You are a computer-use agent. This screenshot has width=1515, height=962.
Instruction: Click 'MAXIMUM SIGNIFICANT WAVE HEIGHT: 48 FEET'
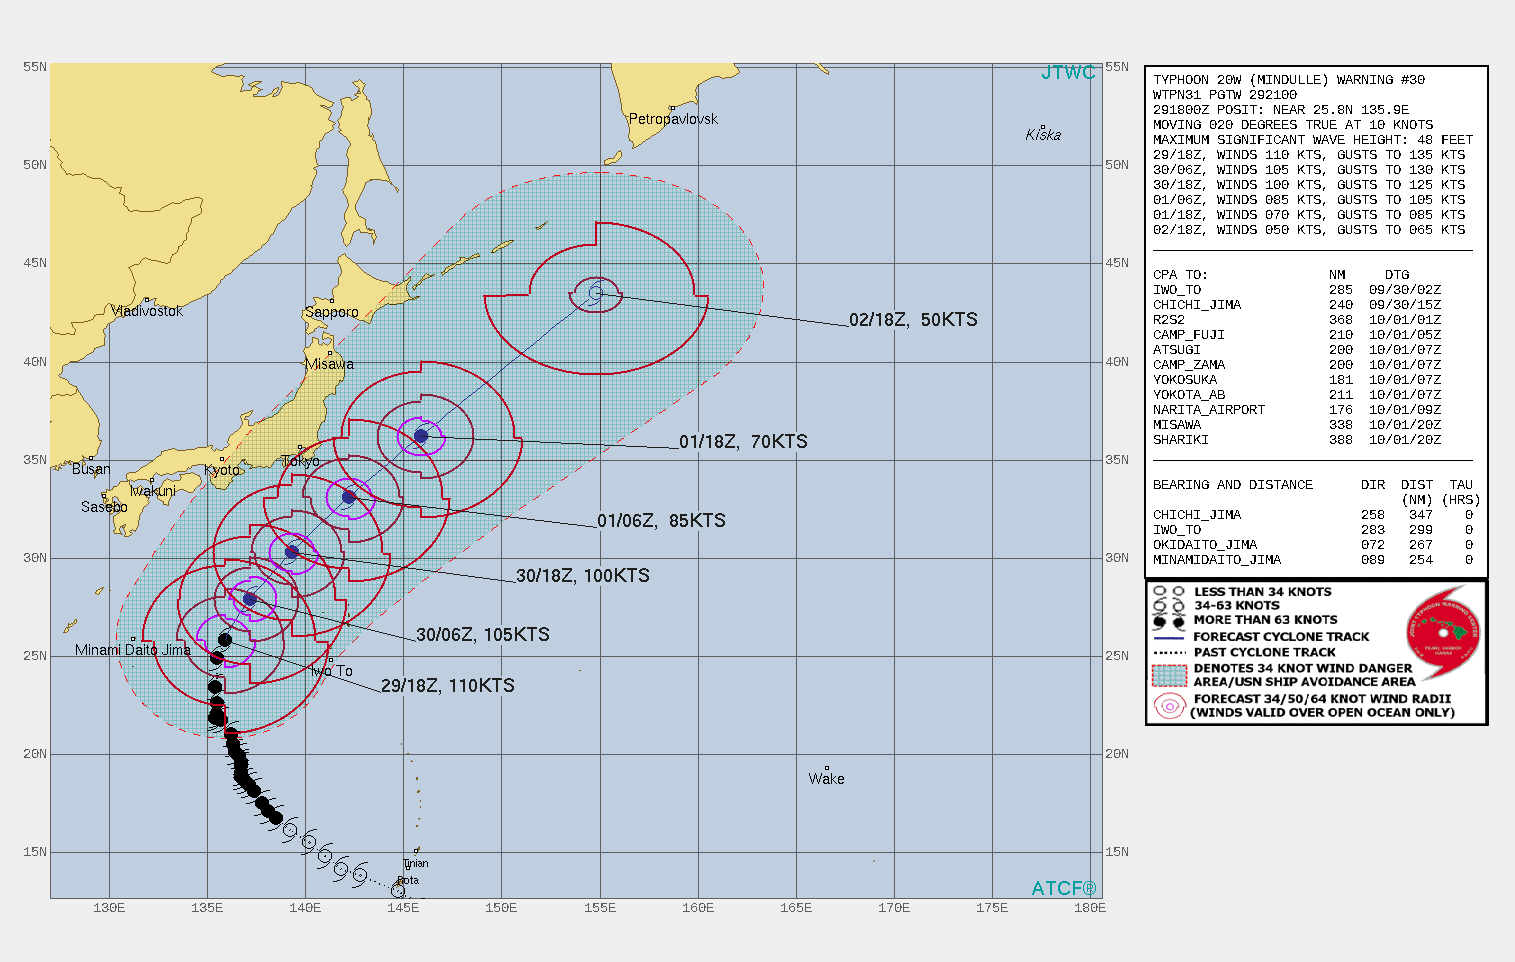[1313, 140]
